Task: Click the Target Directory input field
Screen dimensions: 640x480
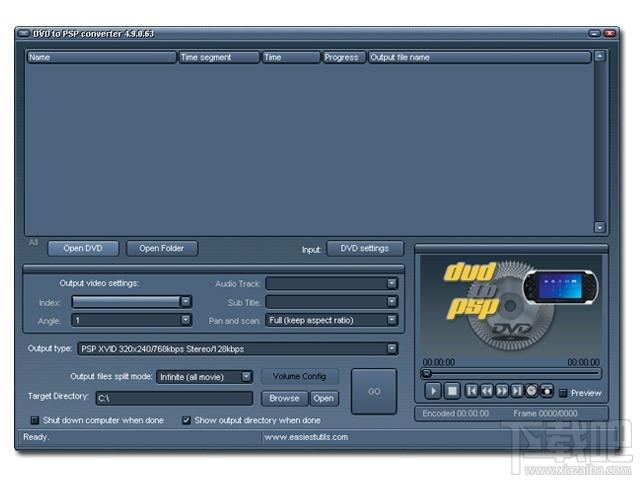Action: pyautogui.click(x=174, y=398)
